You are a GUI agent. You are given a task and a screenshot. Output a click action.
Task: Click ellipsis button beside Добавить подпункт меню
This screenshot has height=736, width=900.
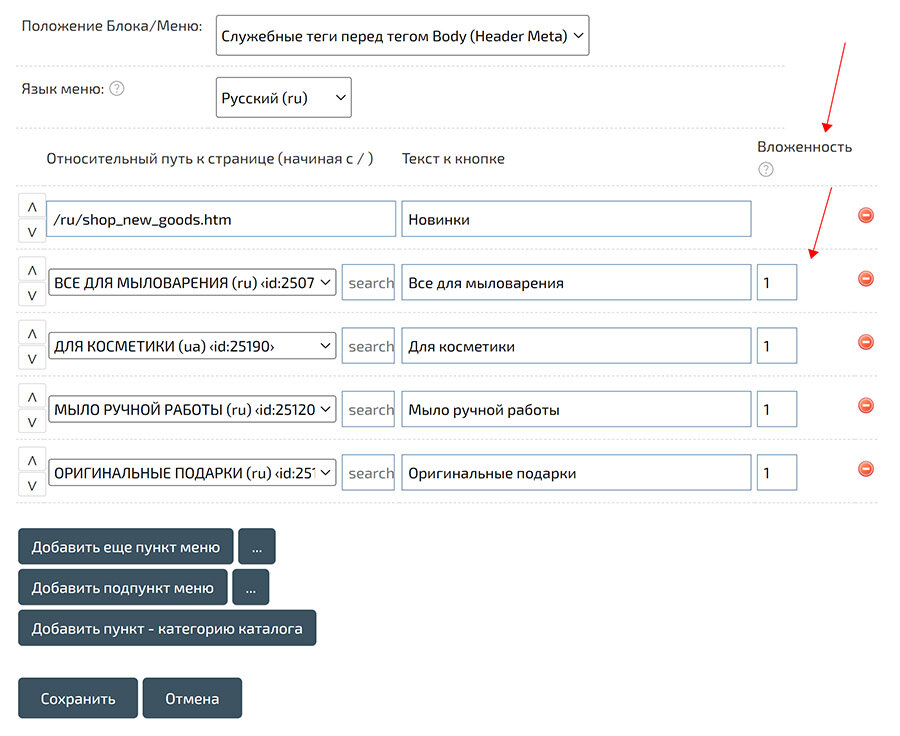[250, 588]
